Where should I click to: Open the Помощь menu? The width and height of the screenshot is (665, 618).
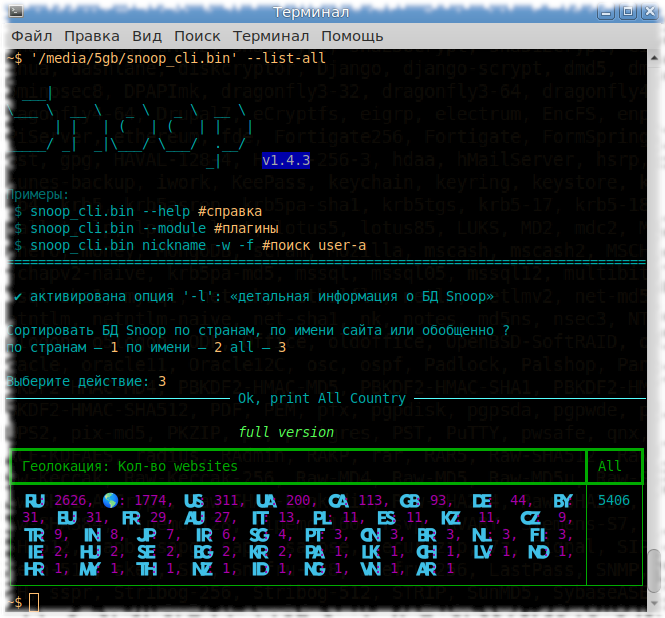click(x=352, y=36)
